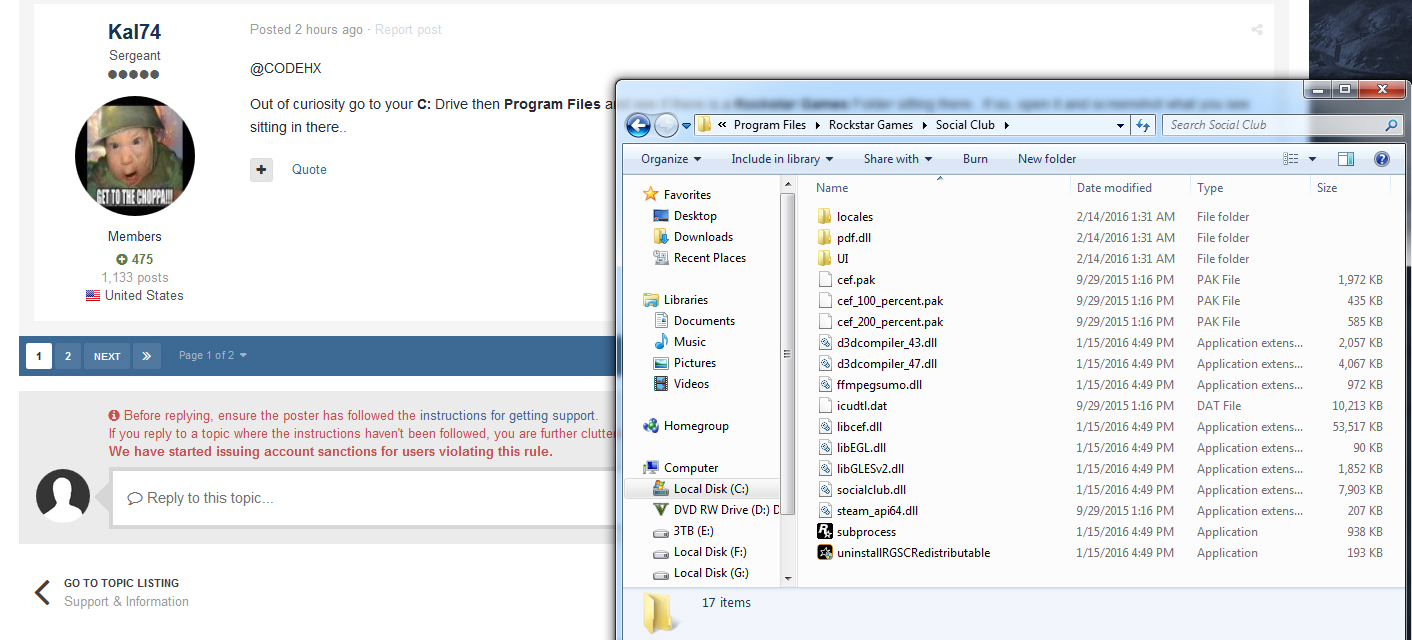Viewport: 1412px width, 640px height.
Task: Open the recent locations dropdown arrow
Action: 686,126
